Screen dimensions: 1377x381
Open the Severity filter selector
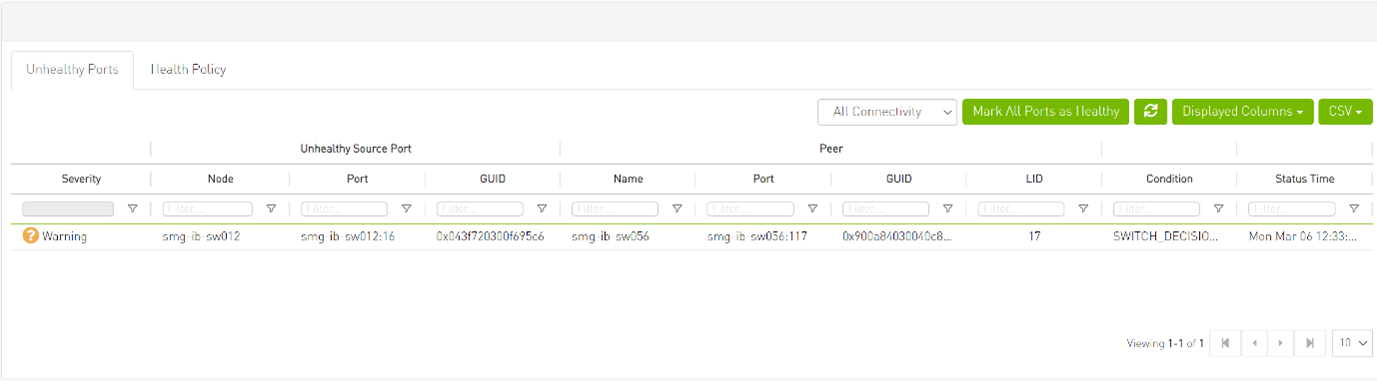pos(68,209)
